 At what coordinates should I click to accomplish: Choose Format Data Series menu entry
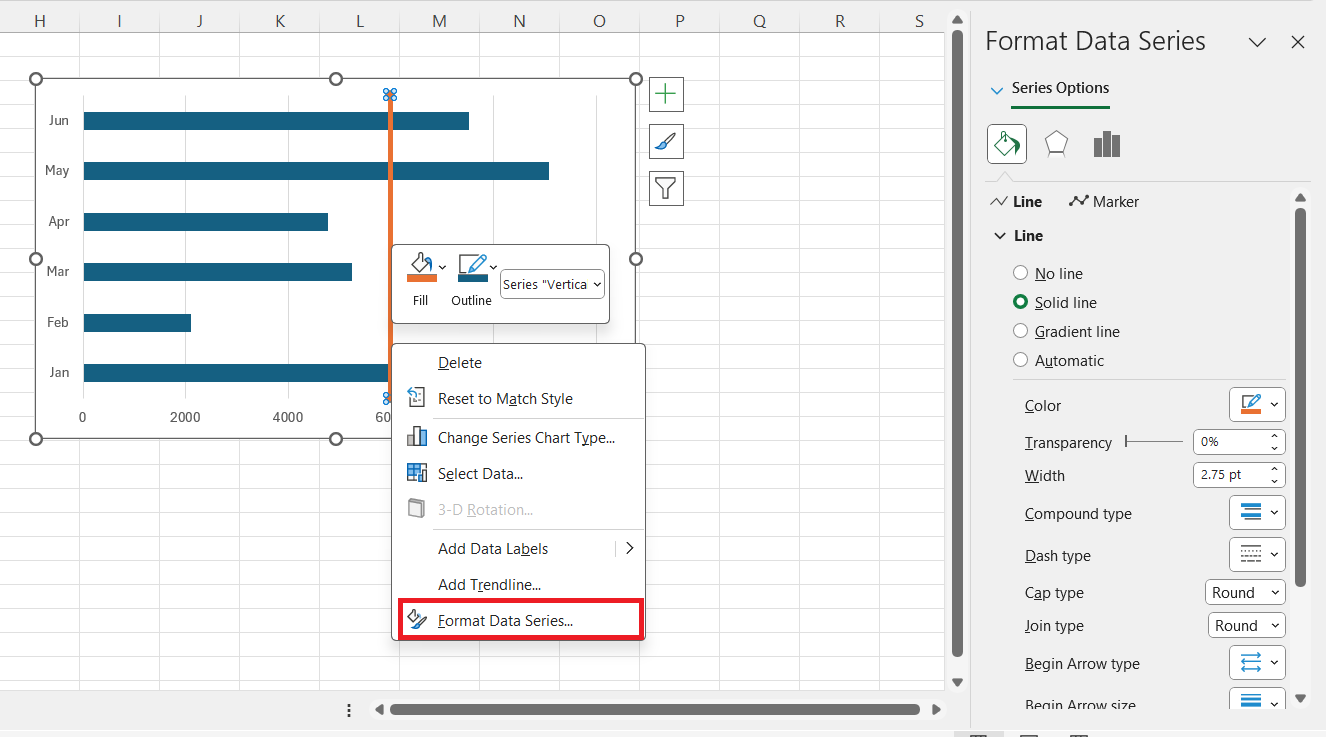(x=520, y=620)
